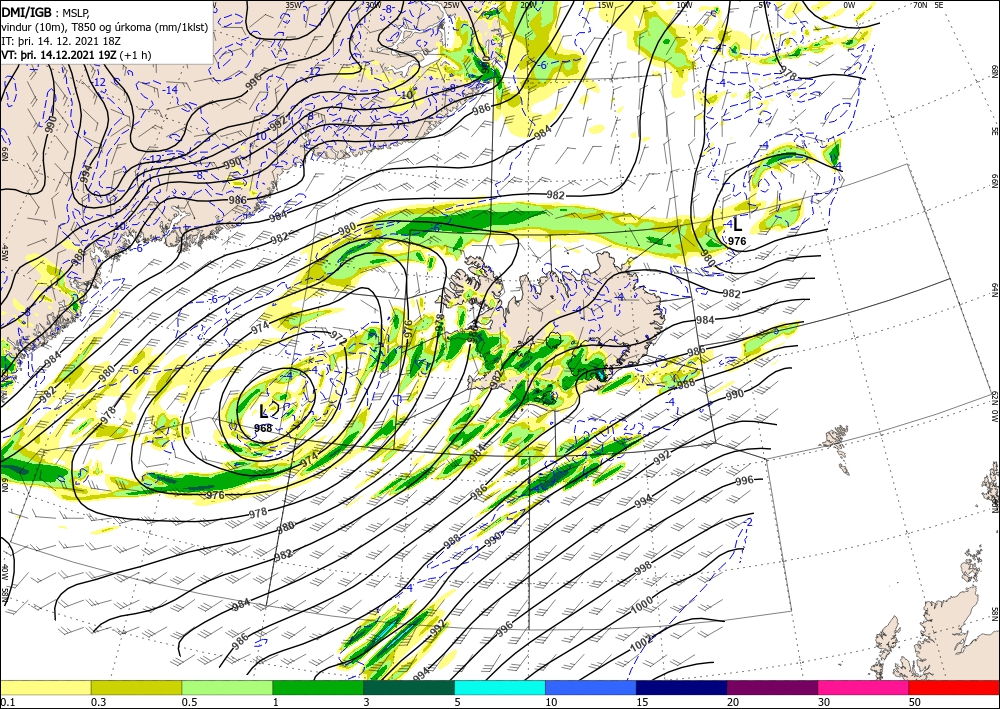This screenshot has height=709, width=1000.
Task: Click the '30' legend scale label
Action: point(824,702)
